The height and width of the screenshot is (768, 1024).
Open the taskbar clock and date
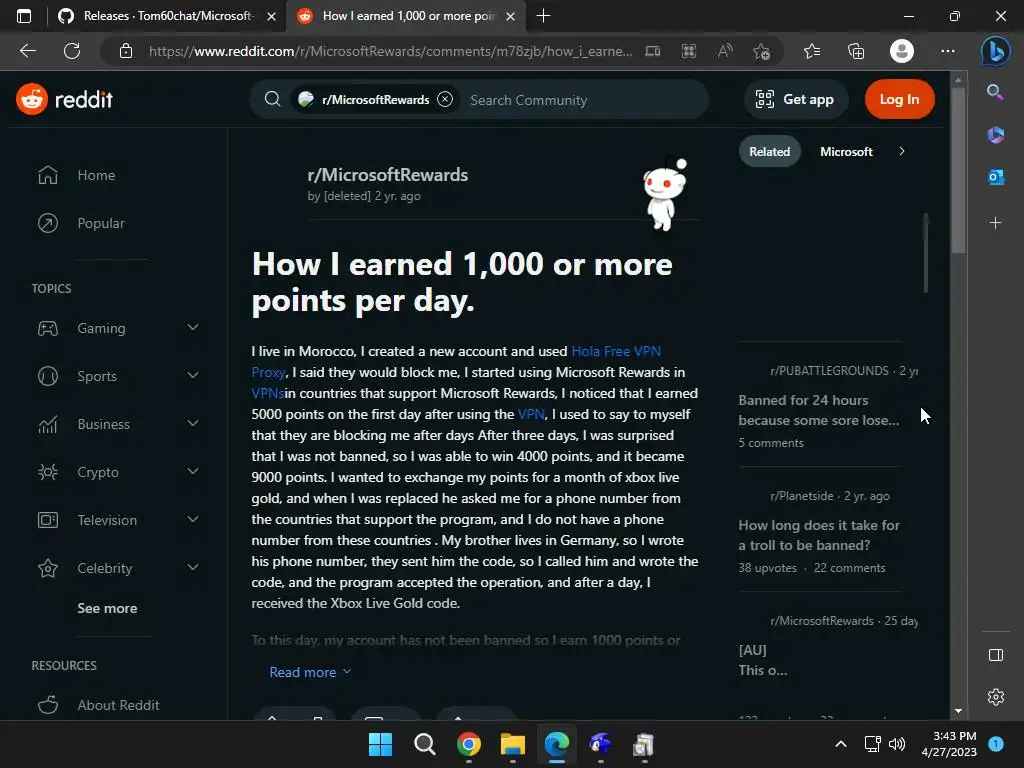pos(949,744)
